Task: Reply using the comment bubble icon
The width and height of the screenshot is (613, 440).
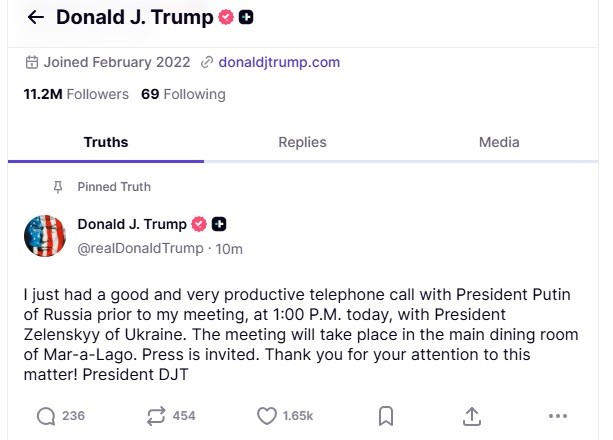Action: [46, 416]
